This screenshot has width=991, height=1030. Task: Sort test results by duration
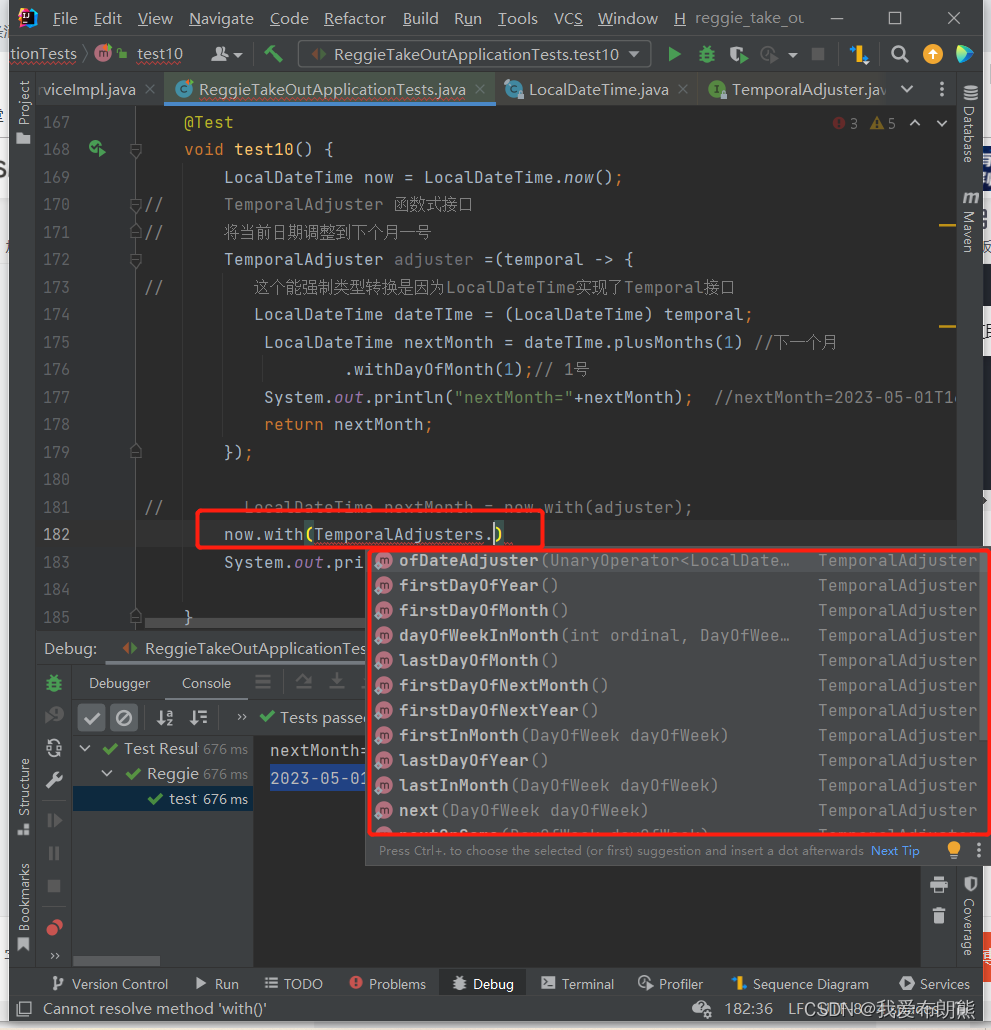tap(198, 717)
